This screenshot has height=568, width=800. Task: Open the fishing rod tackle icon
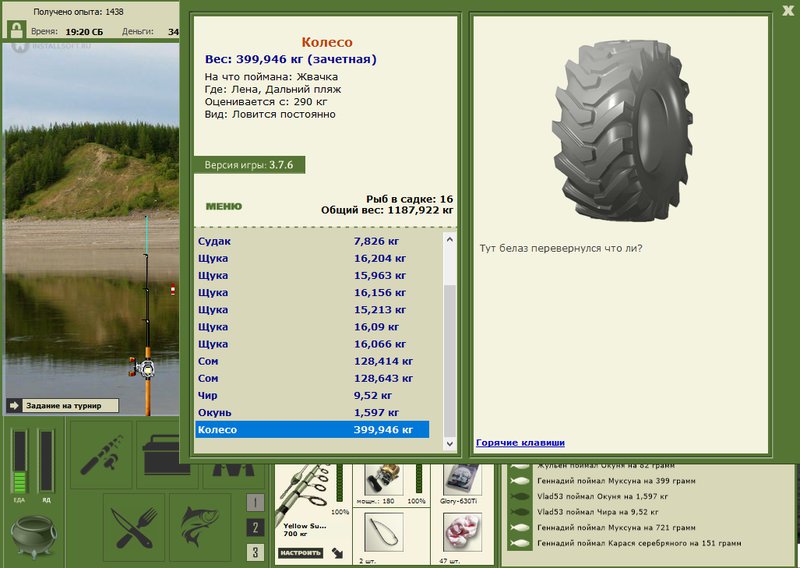pos(101,454)
